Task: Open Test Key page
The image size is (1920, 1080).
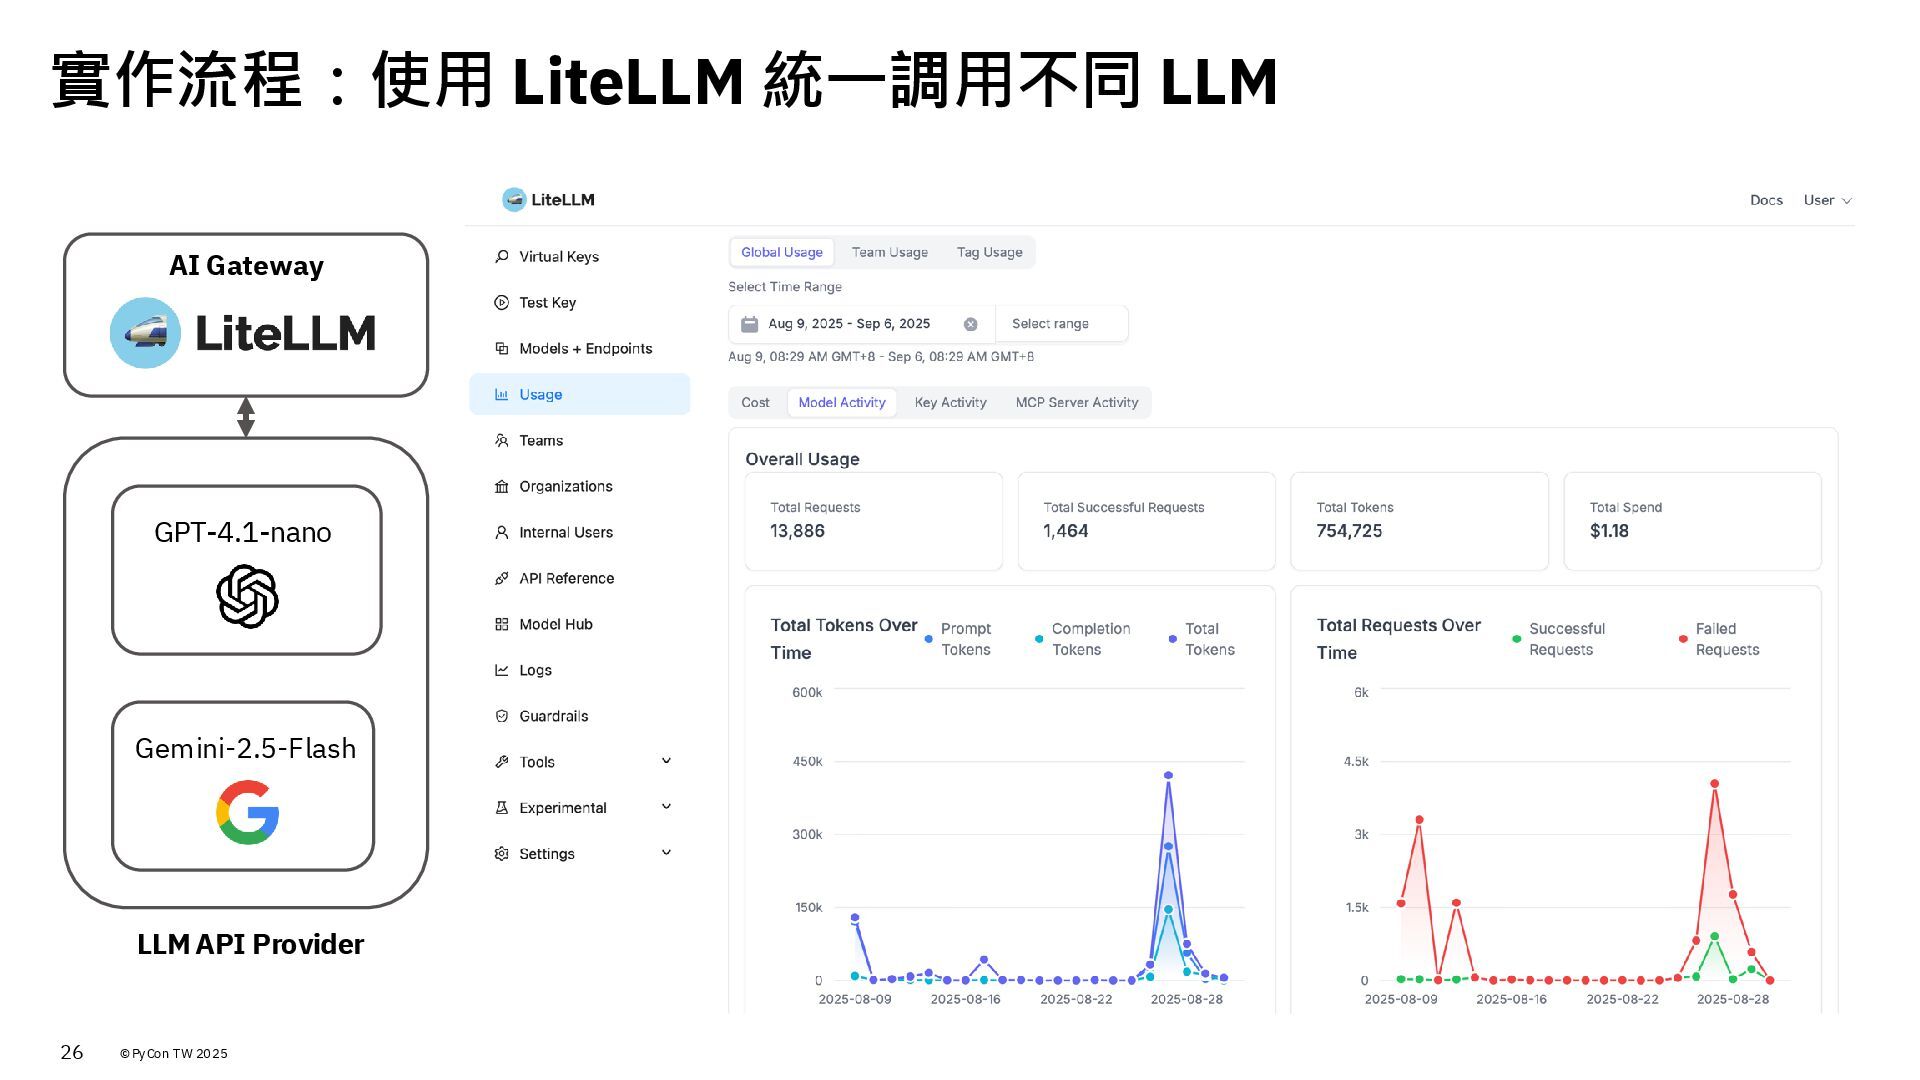Action: [x=580, y=303]
